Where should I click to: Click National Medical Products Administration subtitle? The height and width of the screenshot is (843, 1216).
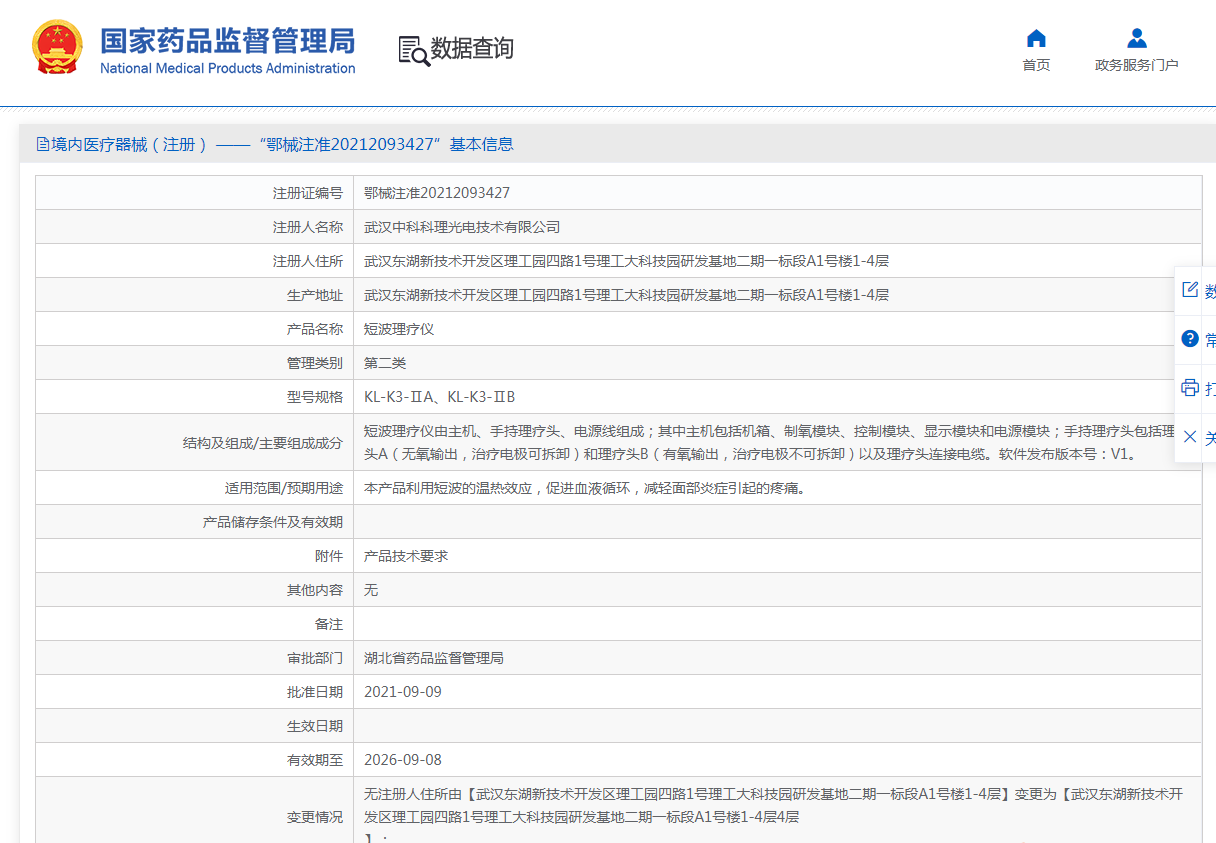(228, 68)
